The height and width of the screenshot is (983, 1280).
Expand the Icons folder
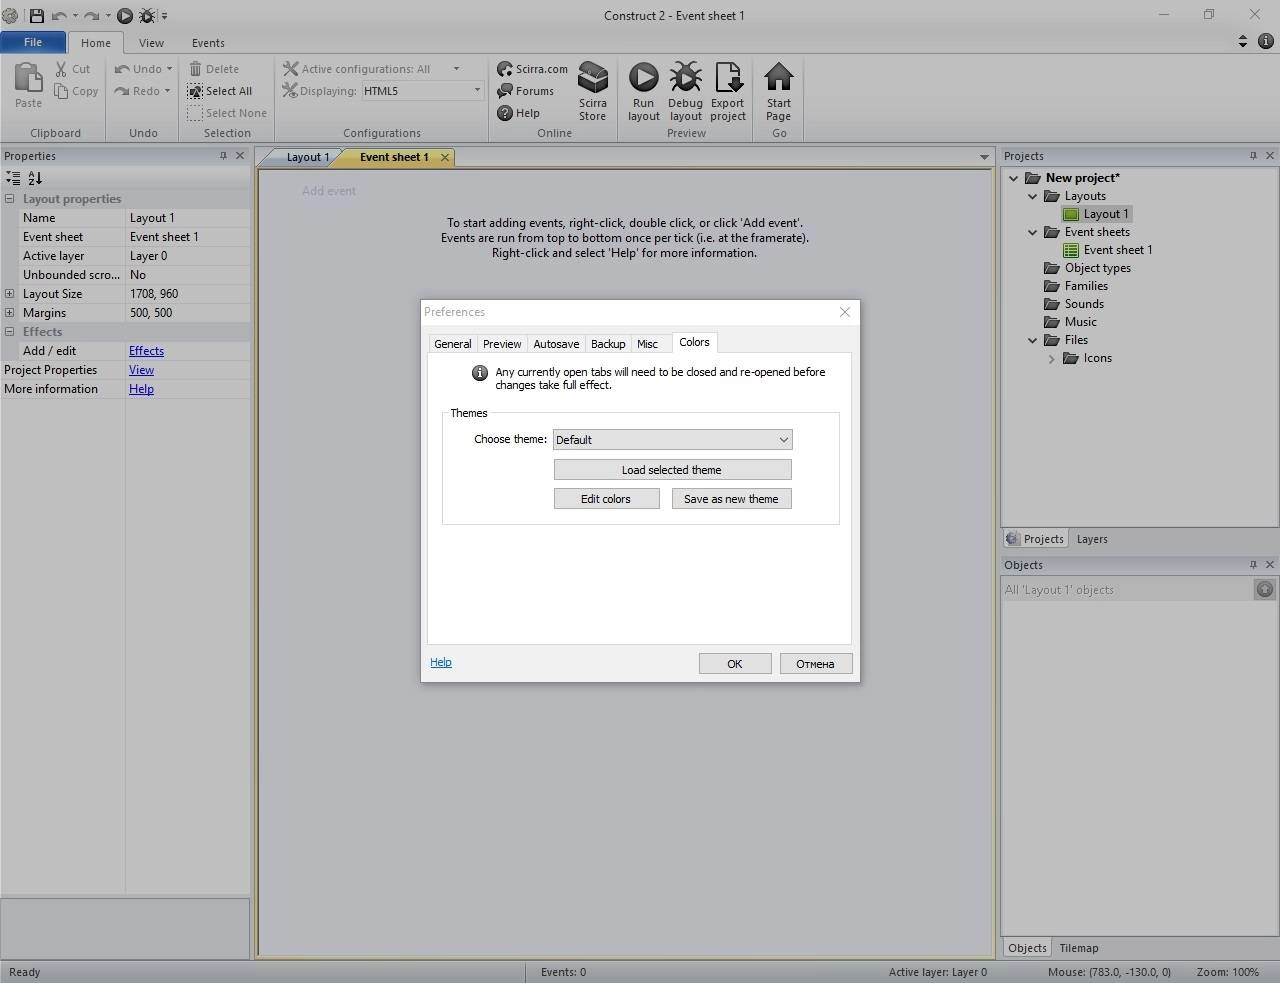[x=1051, y=358]
